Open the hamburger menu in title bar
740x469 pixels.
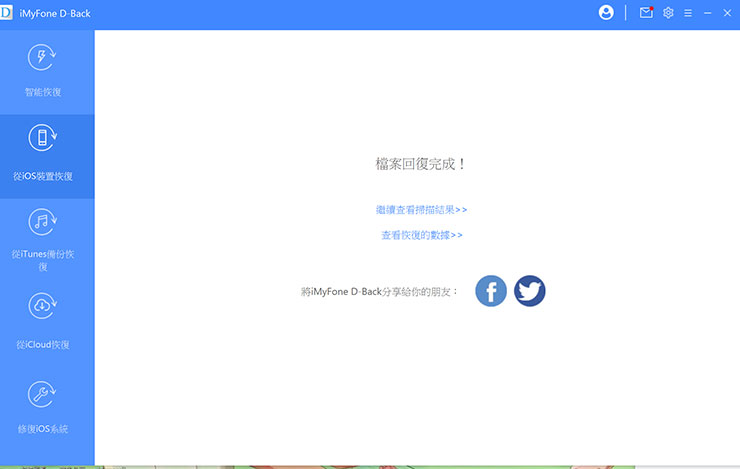click(x=688, y=13)
